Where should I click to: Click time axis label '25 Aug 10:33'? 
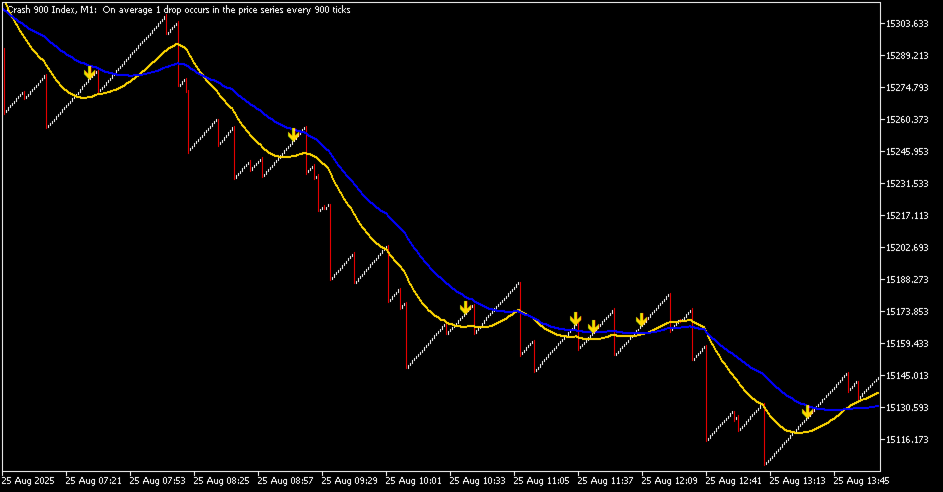pos(478,481)
